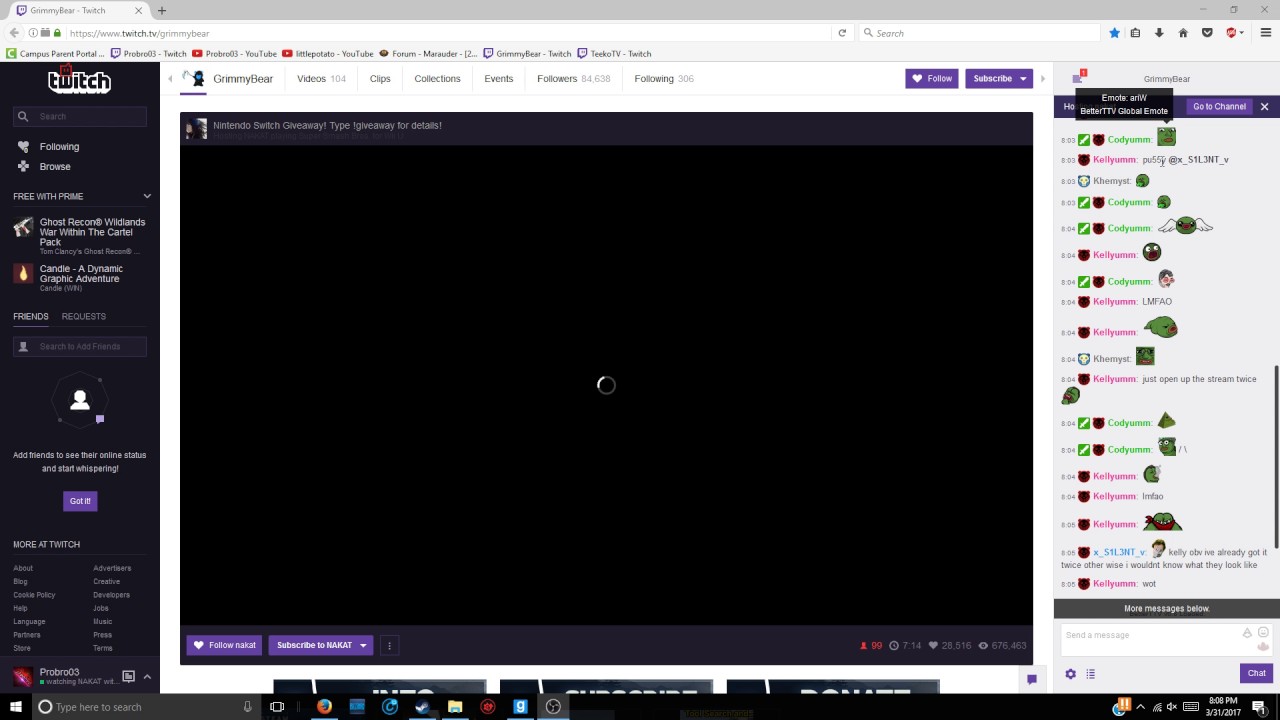Expand the Free With Prime section
The image size is (1280, 720).
147,196
